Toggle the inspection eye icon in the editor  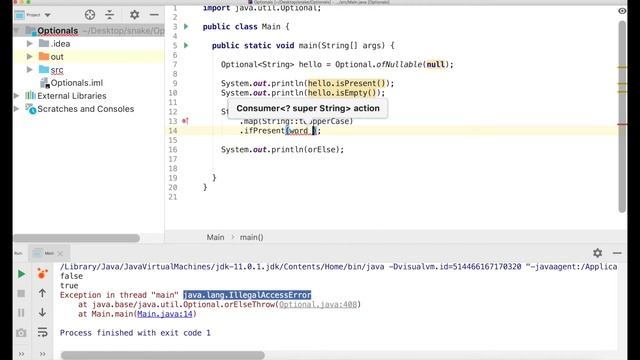tap(622, 11)
